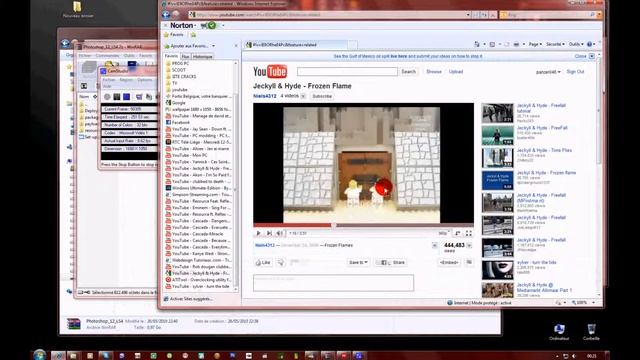640x360 pixels.
Task: Click the thumbs-down dislike icon
Action: click(x=281, y=262)
